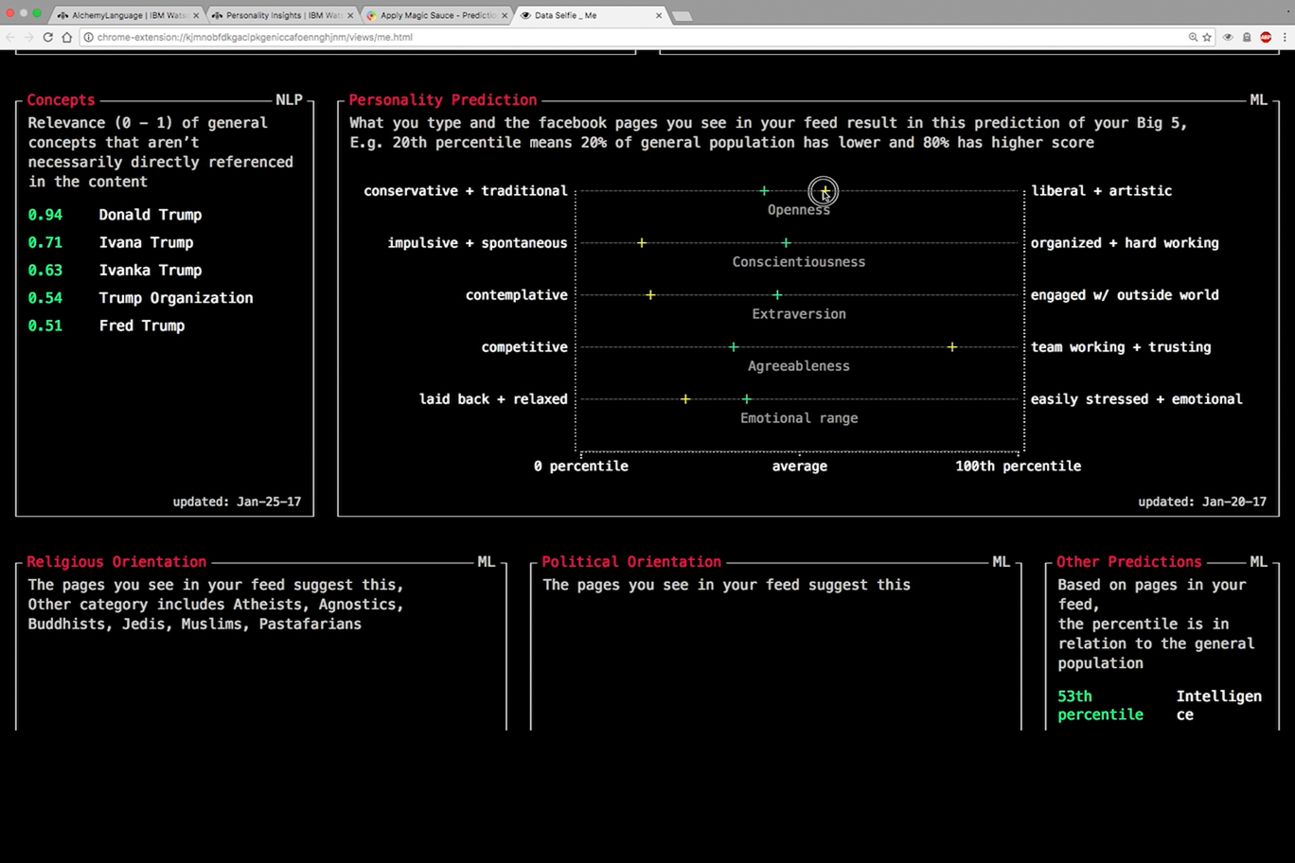This screenshot has width=1295, height=863.
Task: Click the zoom magnifier icon in address bar
Action: [1192, 37]
